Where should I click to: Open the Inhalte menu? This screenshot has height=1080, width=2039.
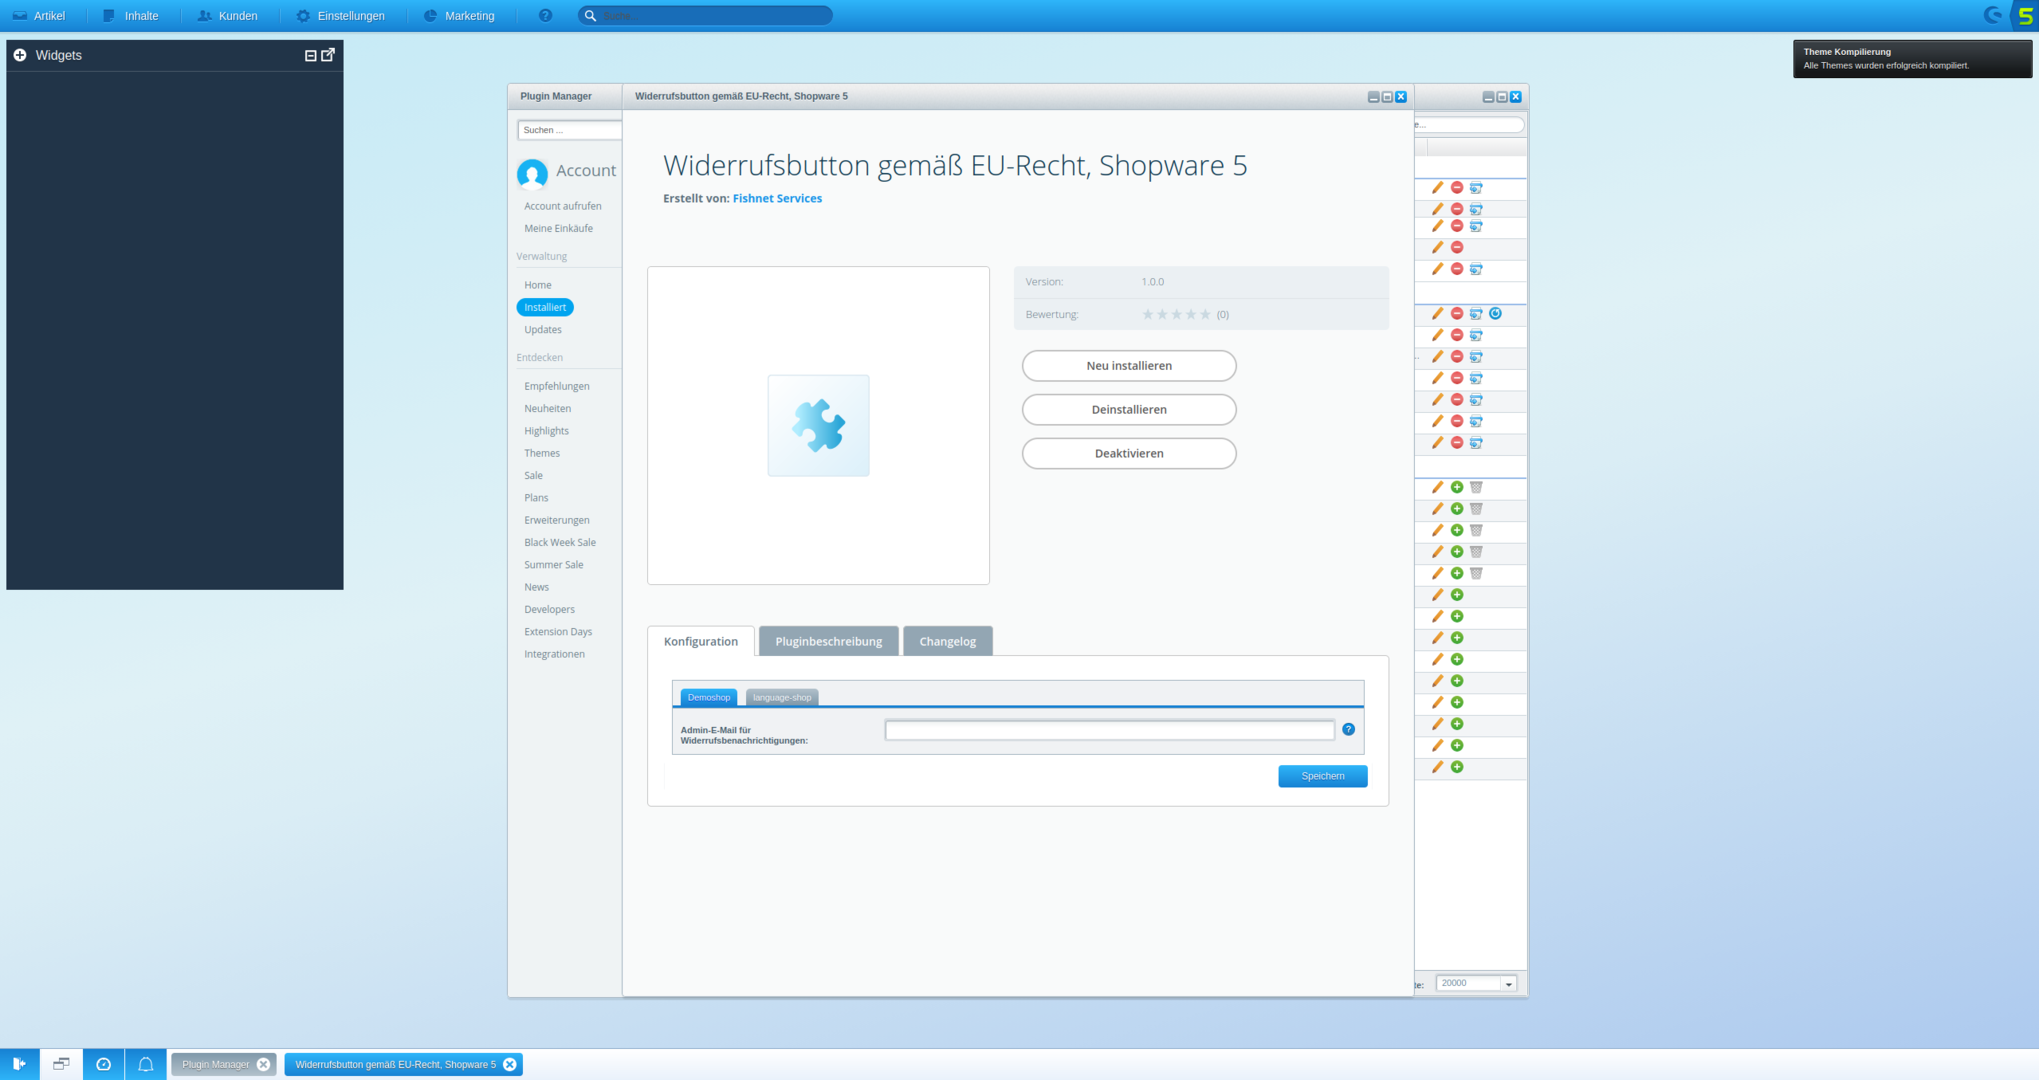(x=131, y=16)
